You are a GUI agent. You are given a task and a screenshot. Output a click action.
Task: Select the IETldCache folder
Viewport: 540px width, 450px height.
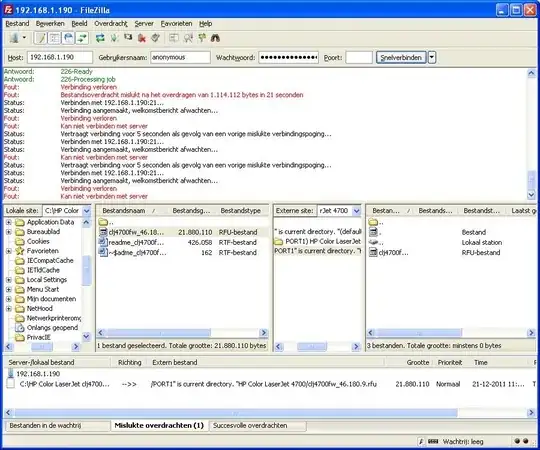tap(43, 270)
